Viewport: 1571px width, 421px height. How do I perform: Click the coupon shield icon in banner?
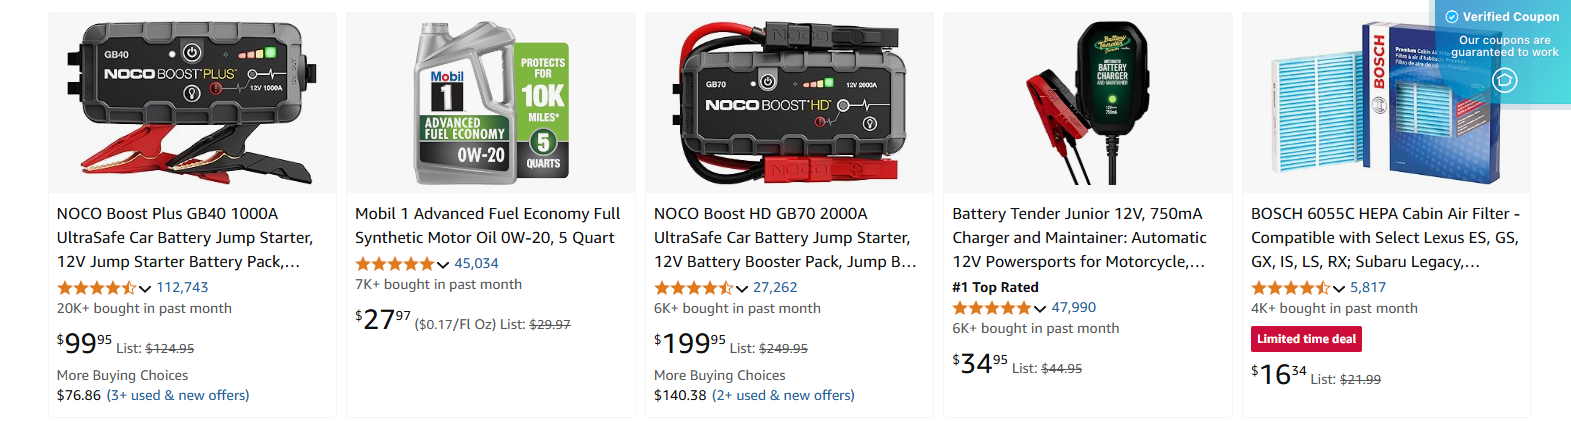pyautogui.click(x=1504, y=80)
